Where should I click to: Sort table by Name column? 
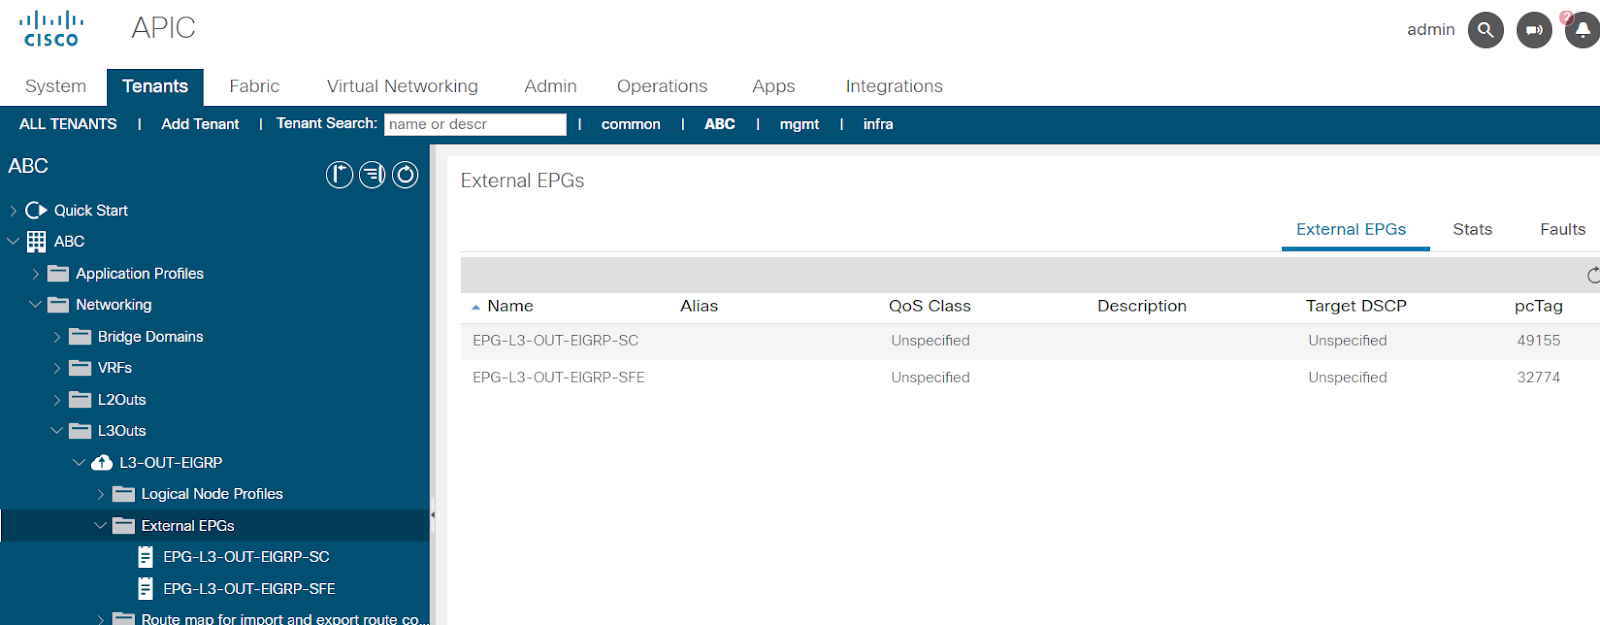510,306
